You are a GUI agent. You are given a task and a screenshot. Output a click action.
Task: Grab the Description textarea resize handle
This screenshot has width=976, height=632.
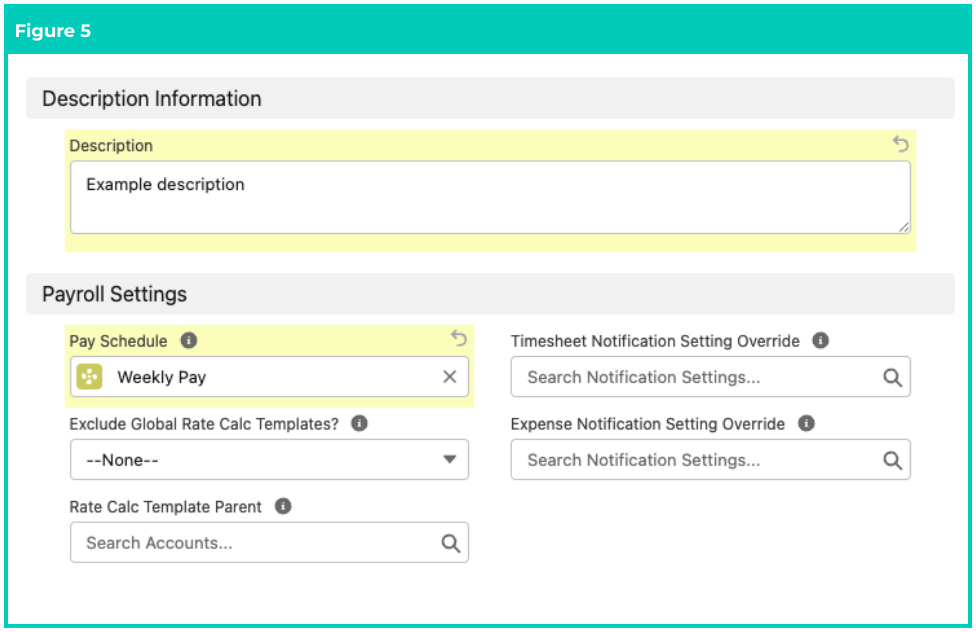904,227
